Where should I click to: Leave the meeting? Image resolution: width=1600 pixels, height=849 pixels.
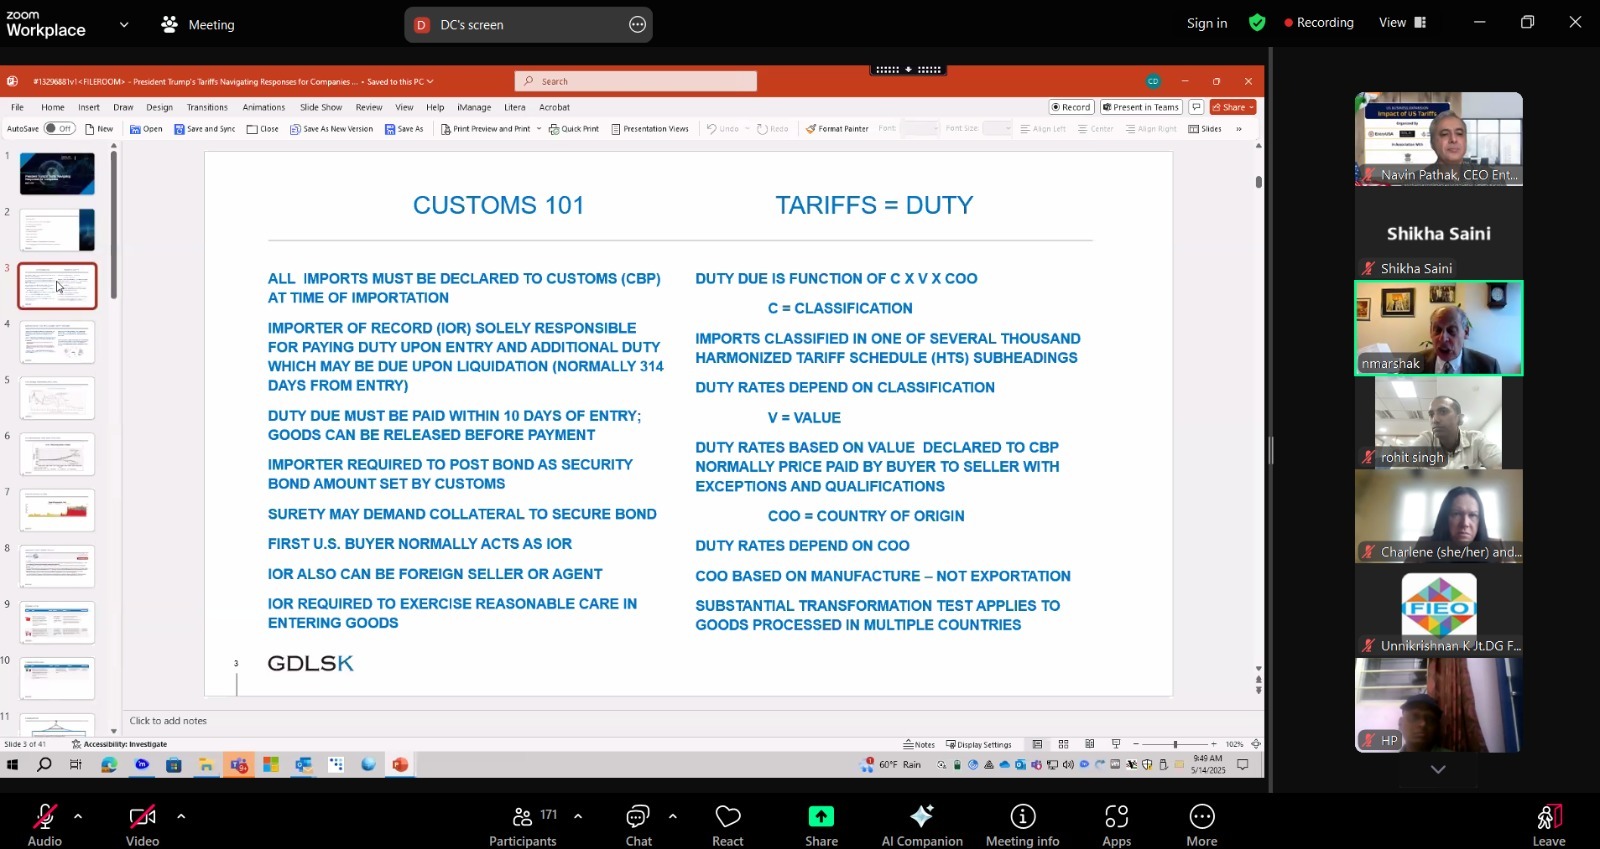coord(1549,825)
